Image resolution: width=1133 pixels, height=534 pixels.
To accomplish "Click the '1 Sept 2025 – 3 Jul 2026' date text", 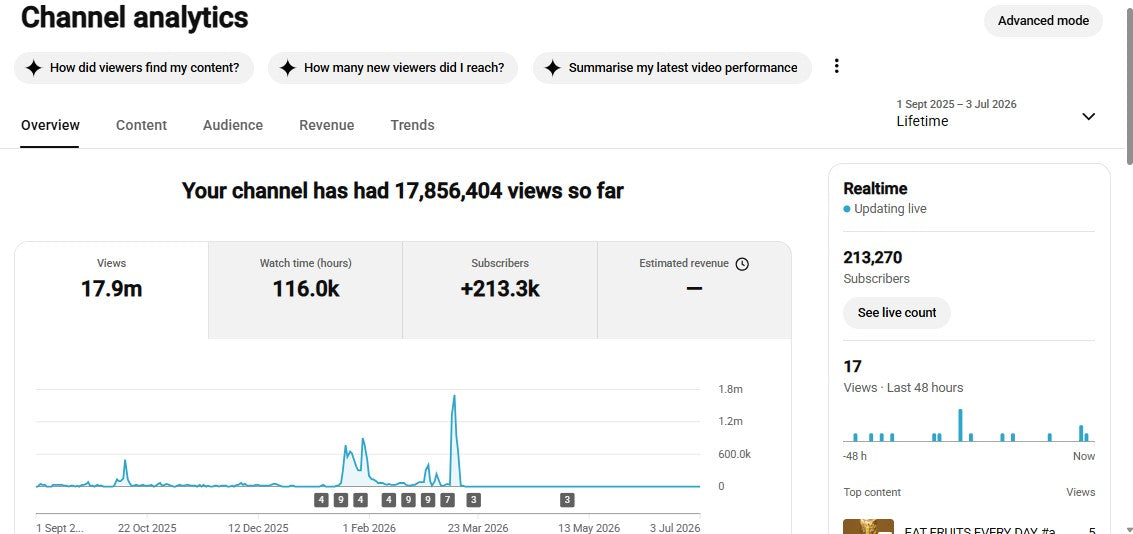I will [x=956, y=104].
